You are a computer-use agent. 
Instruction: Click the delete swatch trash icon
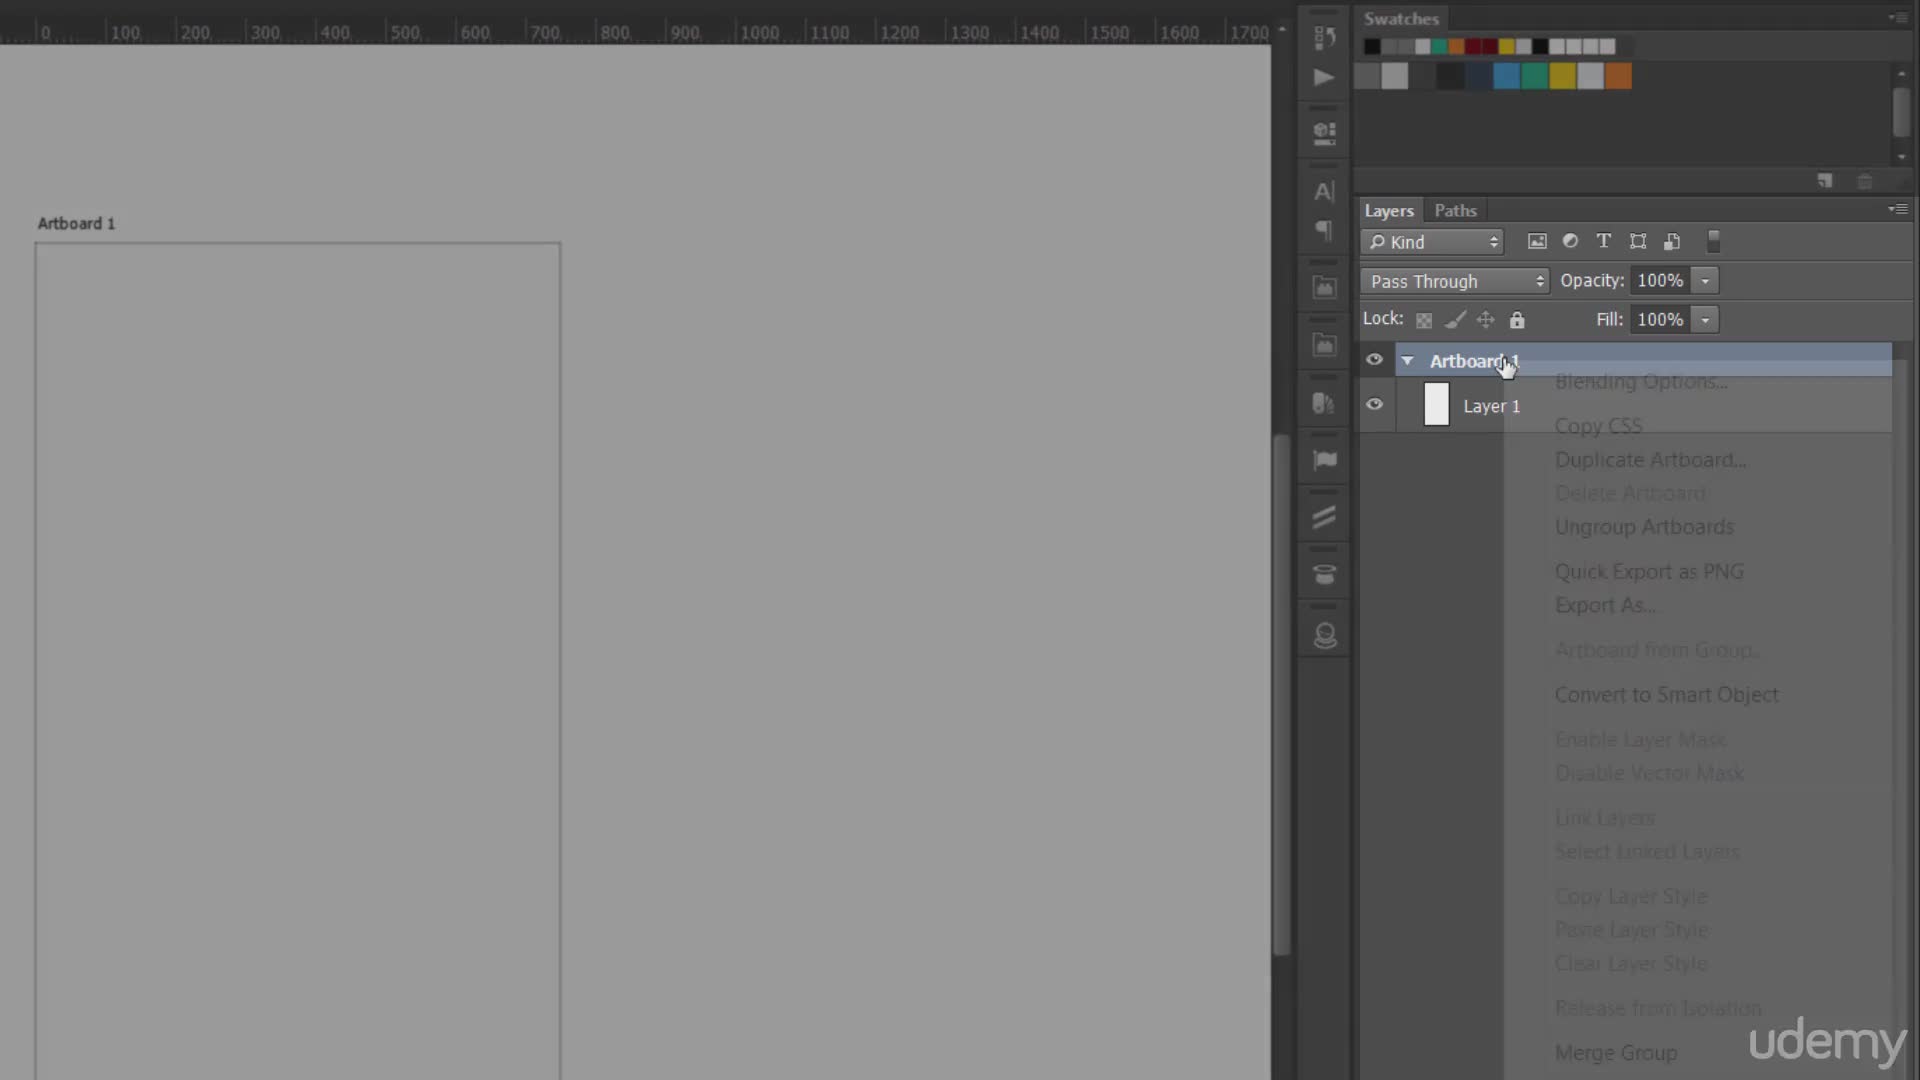pos(1864,181)
